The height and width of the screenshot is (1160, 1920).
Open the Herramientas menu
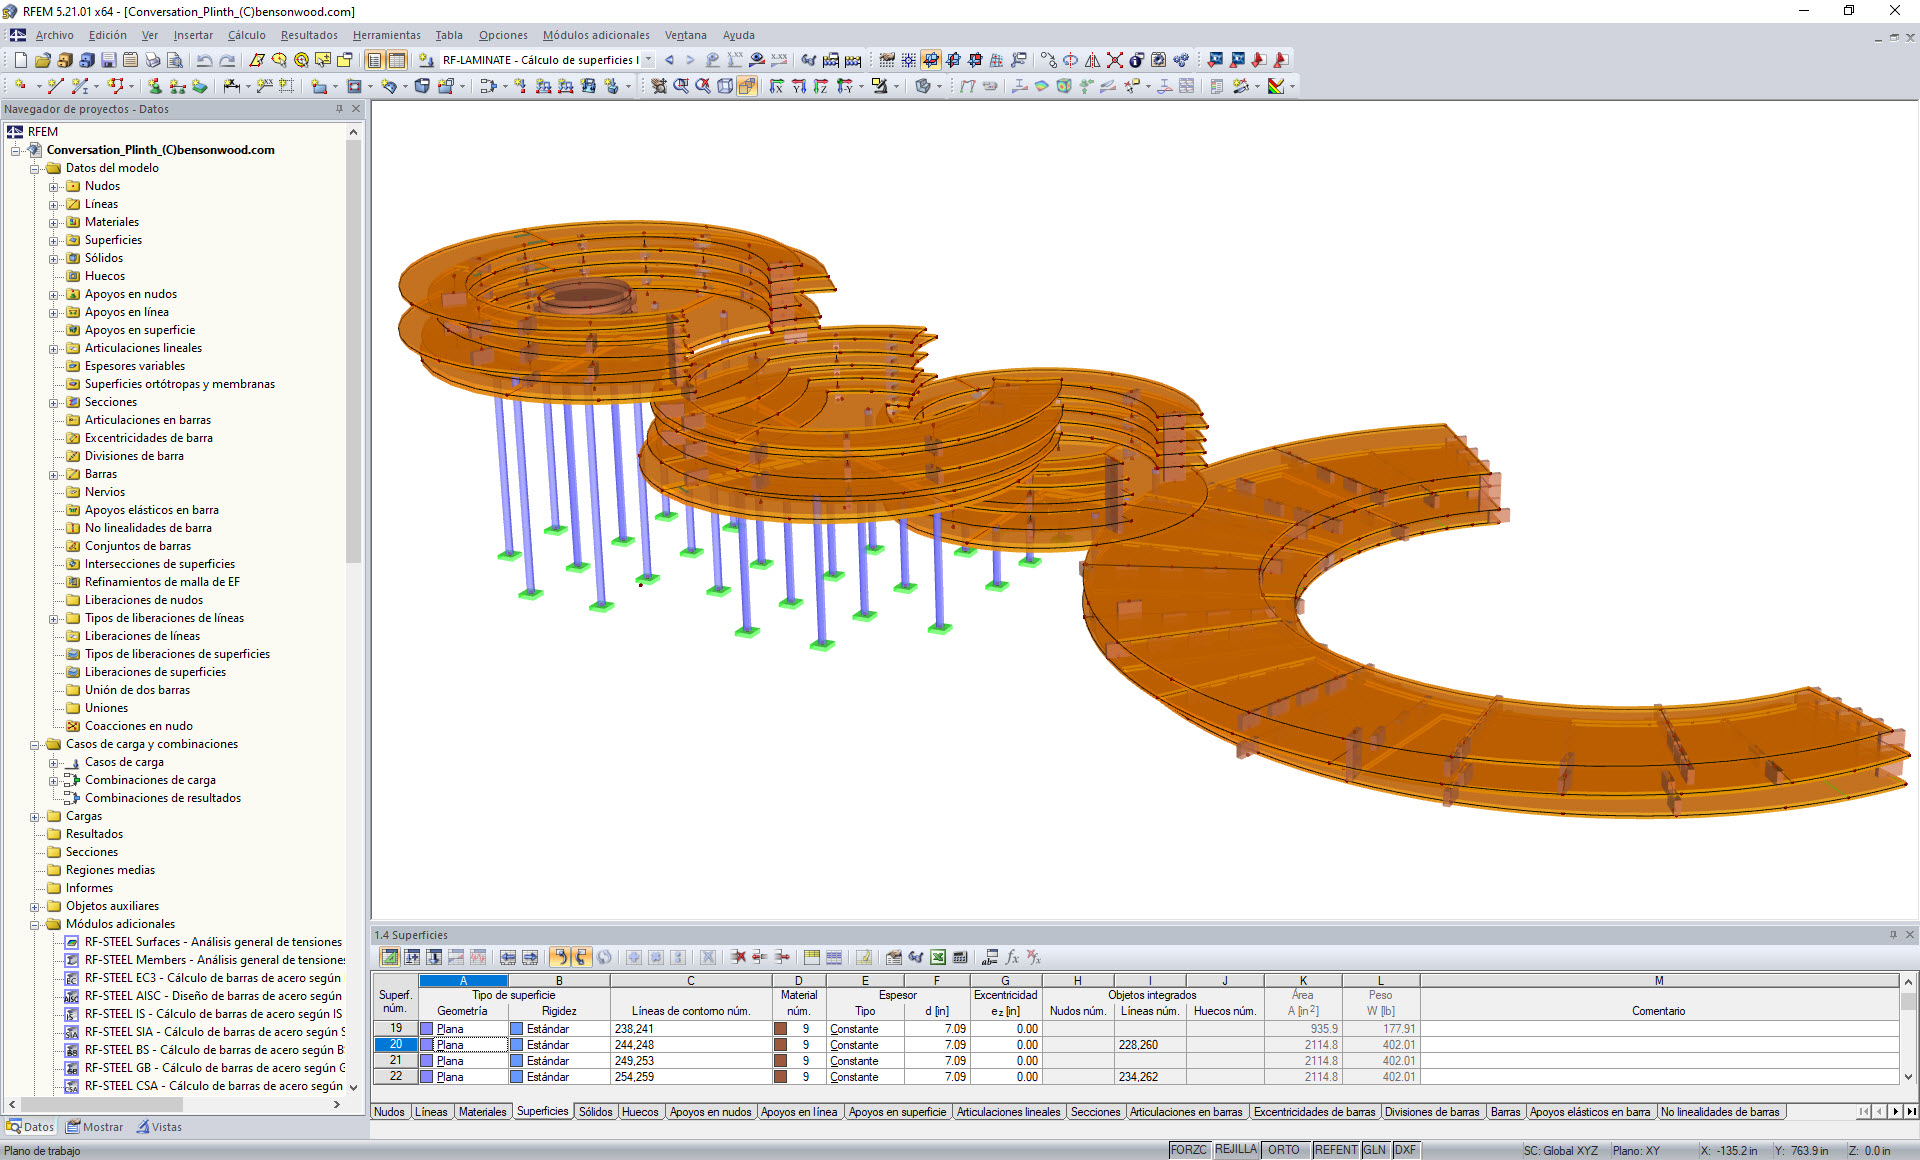click(x=387, y=35)
